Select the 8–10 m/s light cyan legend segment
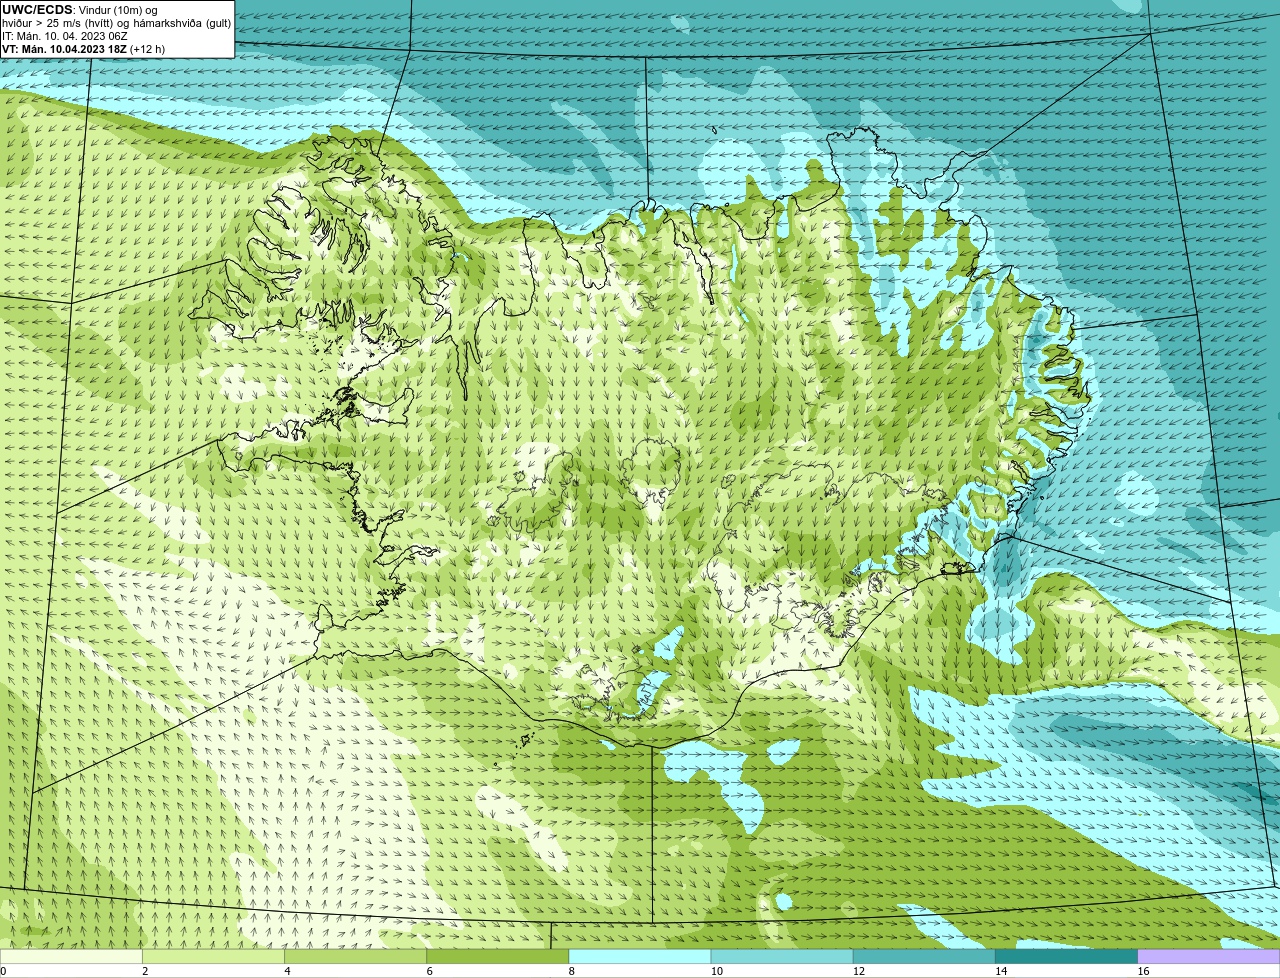This screenshot has width=1280, height=978. (x=640, y=957)
